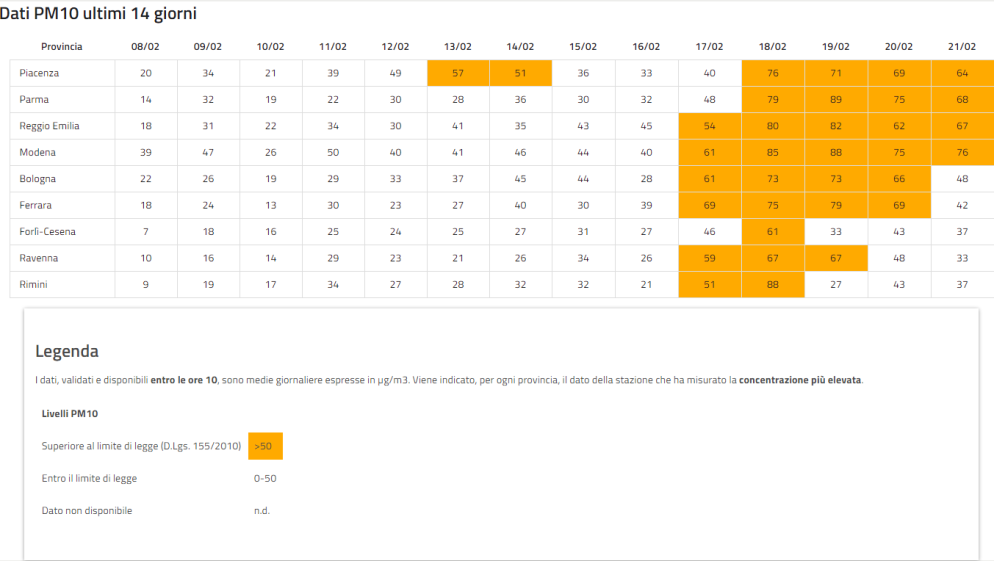The height and width of the screenshot is (561, 994).
Task: Click the 13/02 column header
Action: (458, 46)
